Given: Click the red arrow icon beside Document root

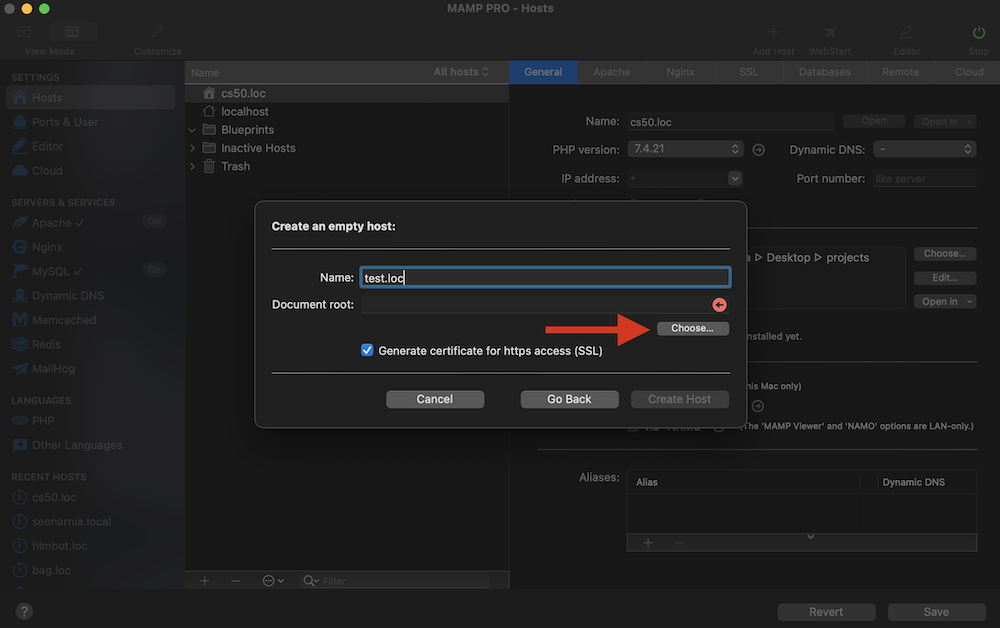Looking at the screenshot, I should pyautogui.click(x=719, y=305).
